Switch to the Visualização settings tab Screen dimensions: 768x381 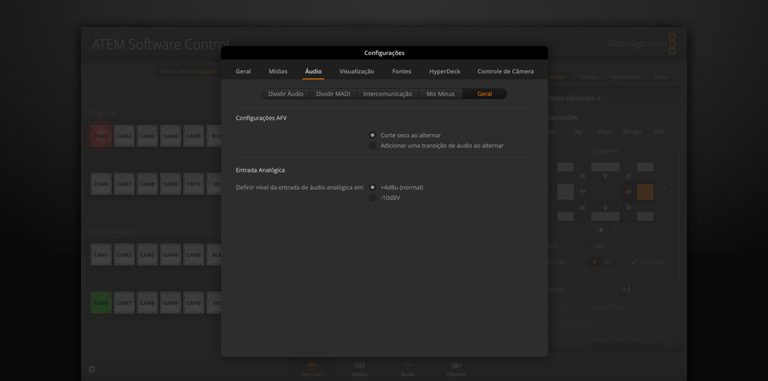[357, 71]
